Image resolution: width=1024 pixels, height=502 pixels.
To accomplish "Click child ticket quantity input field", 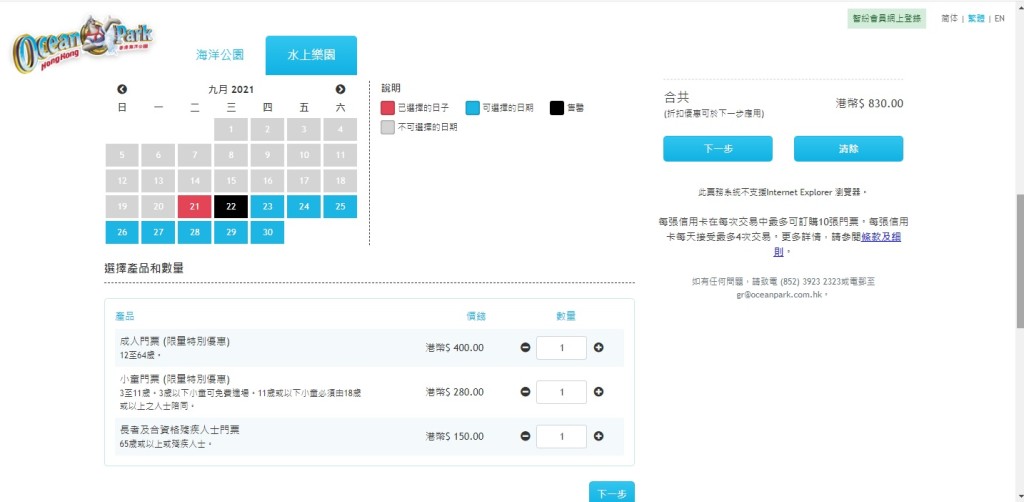I will tap(562, 392).
